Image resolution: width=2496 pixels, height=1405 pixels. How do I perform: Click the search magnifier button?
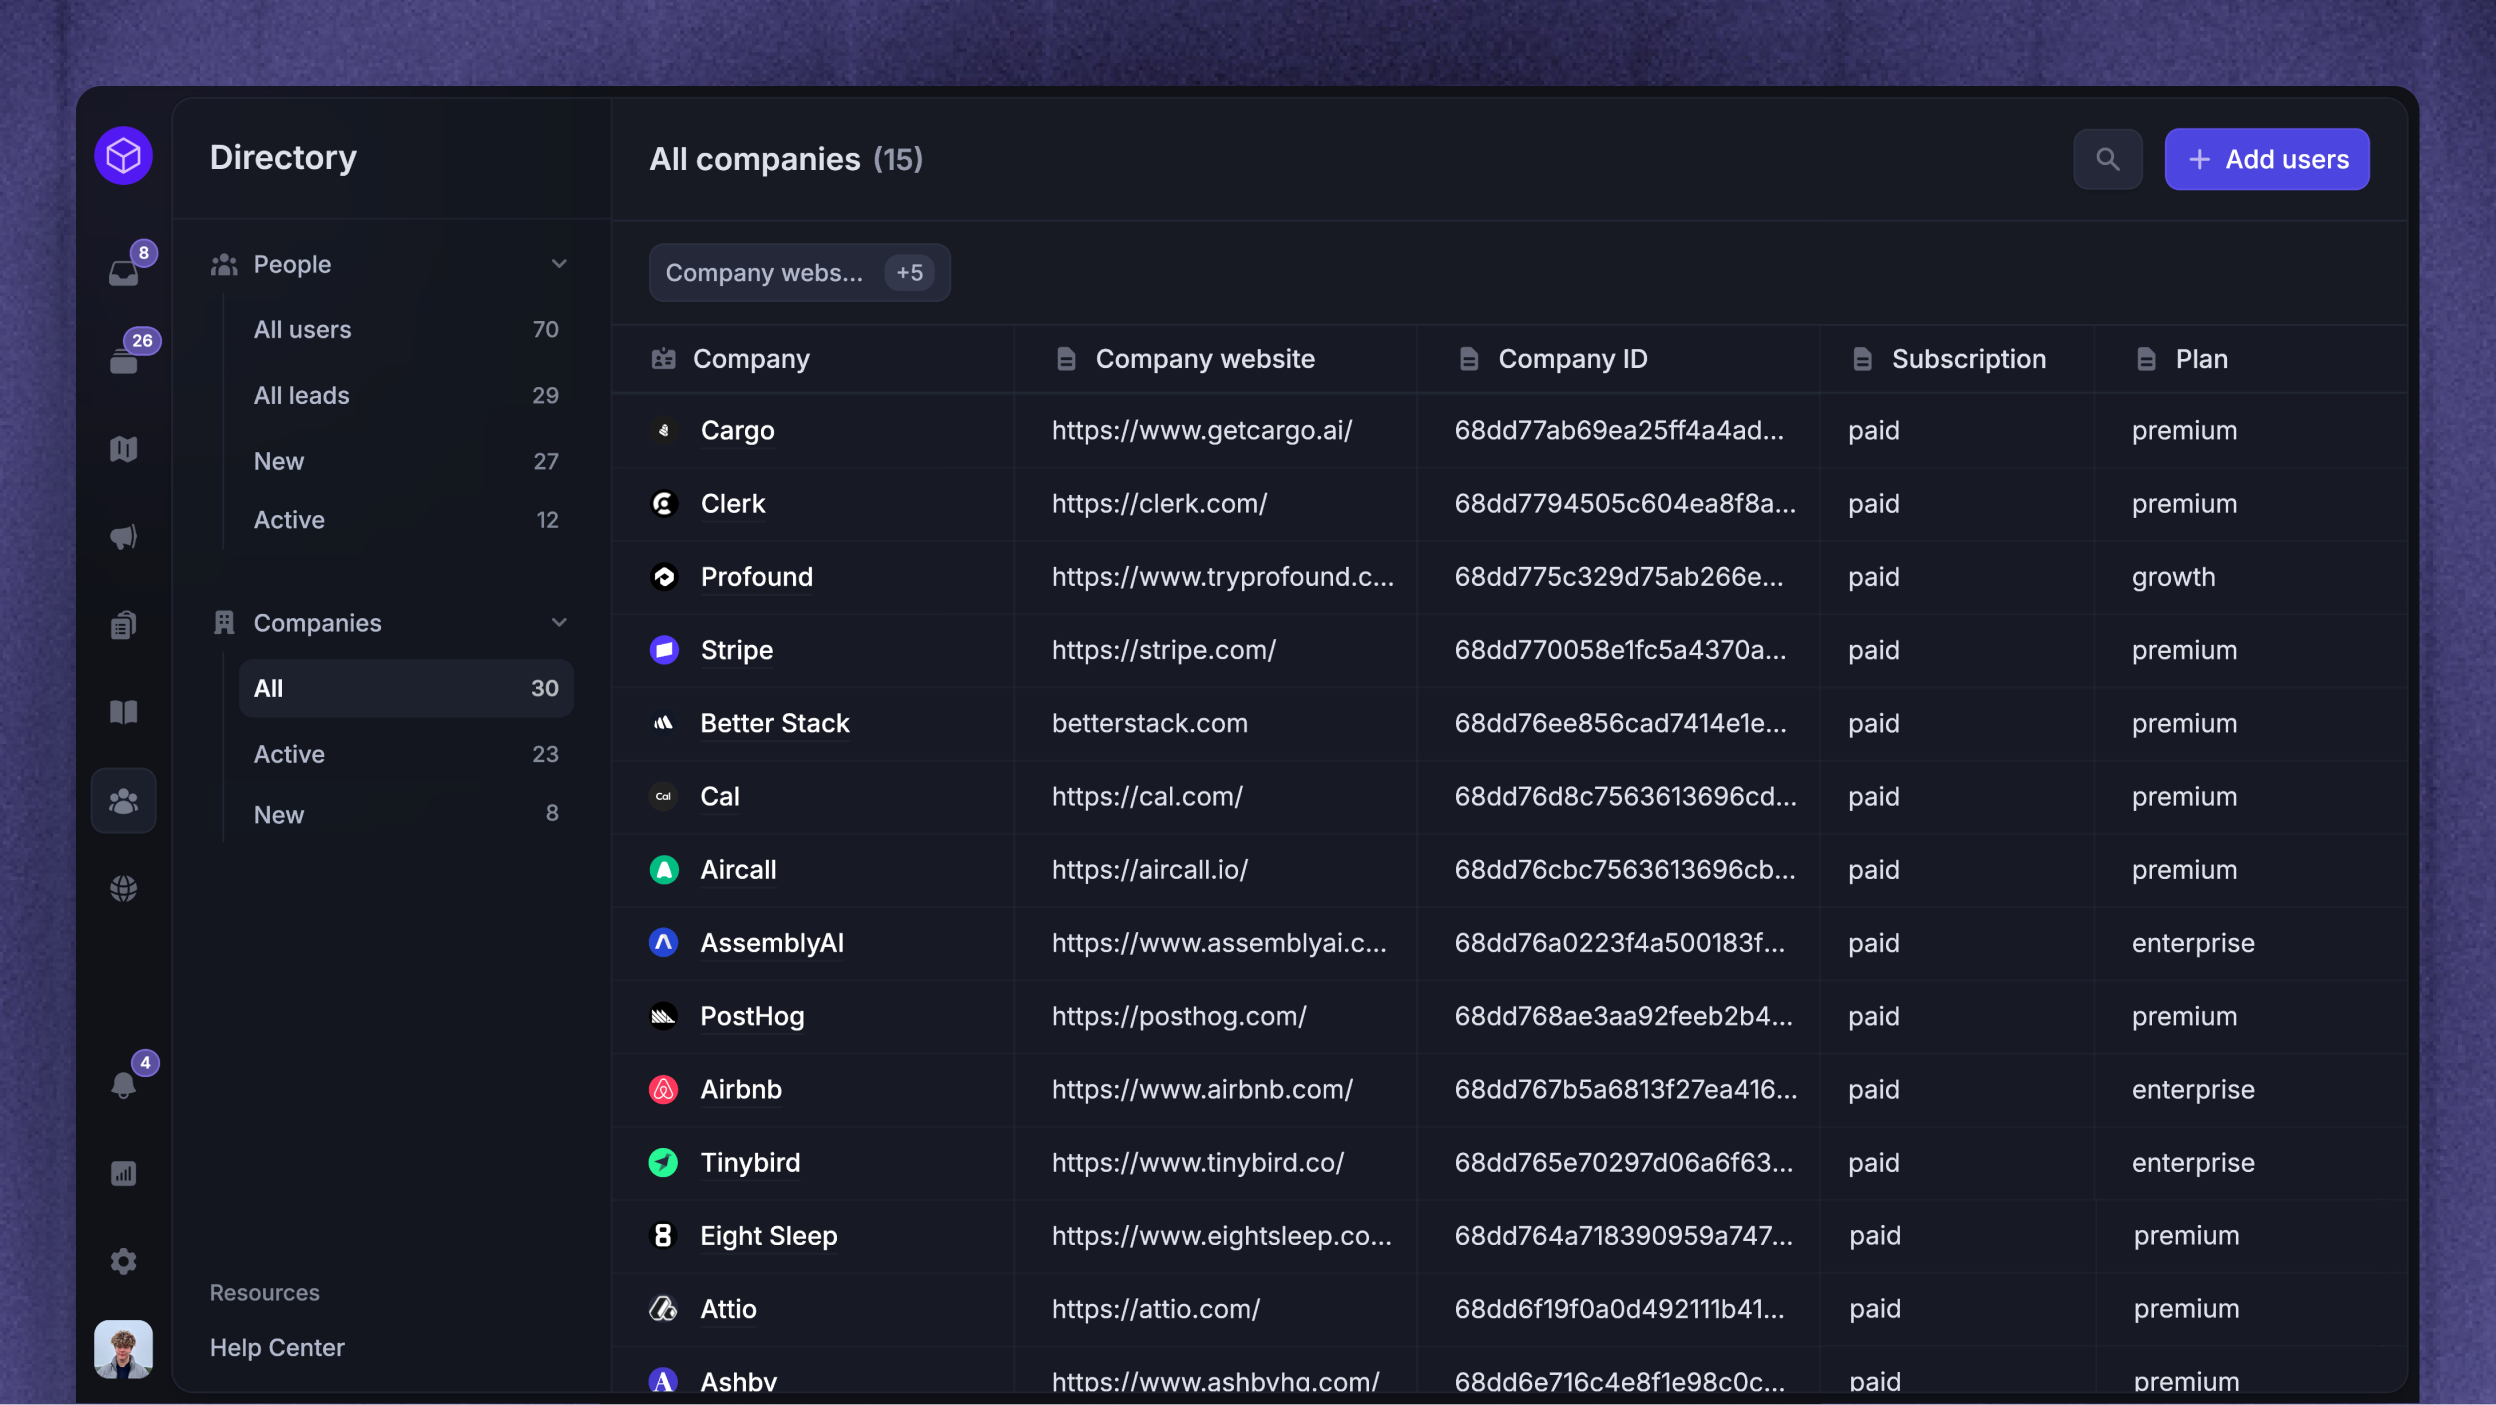pyautogui.click(x=2108, y=159)
